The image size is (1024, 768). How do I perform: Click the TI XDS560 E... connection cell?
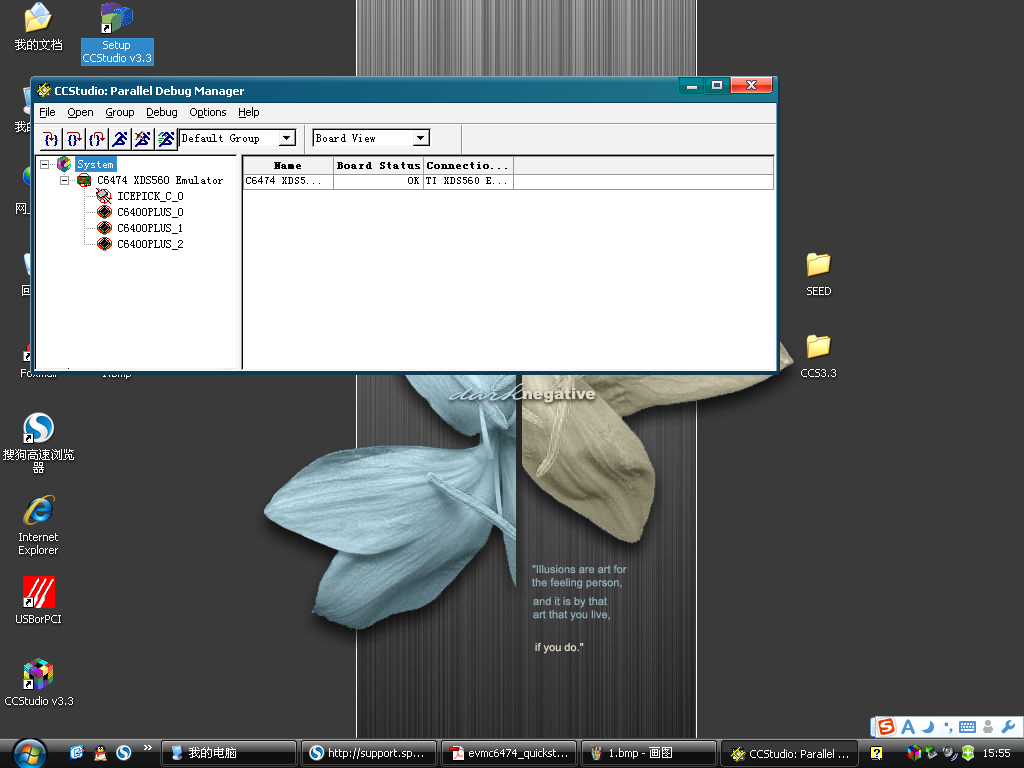[x=468, y=181]
